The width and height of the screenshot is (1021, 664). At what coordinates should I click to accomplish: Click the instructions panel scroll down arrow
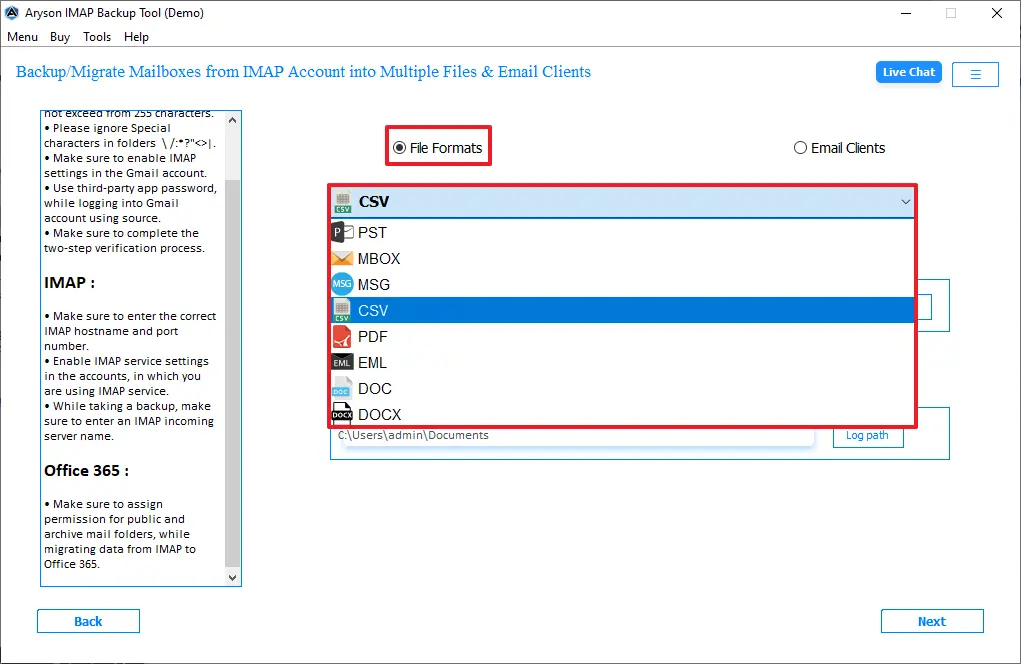pyautogui.click(x=232, y=577)
